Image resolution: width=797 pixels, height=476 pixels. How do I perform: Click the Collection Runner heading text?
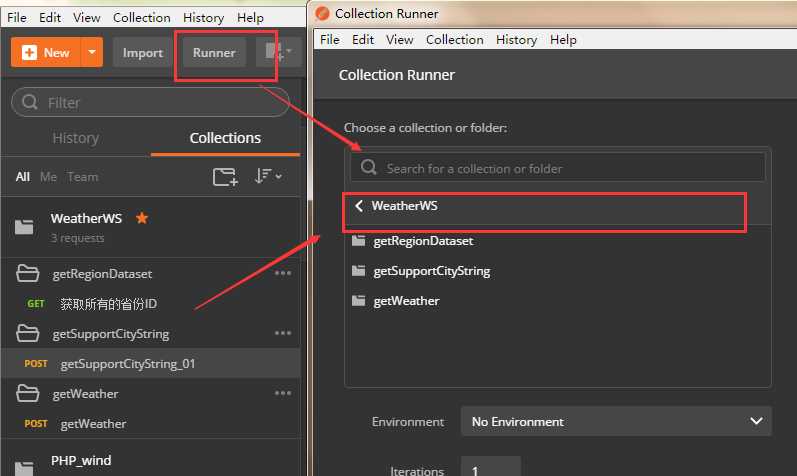[x=396, y=75]
